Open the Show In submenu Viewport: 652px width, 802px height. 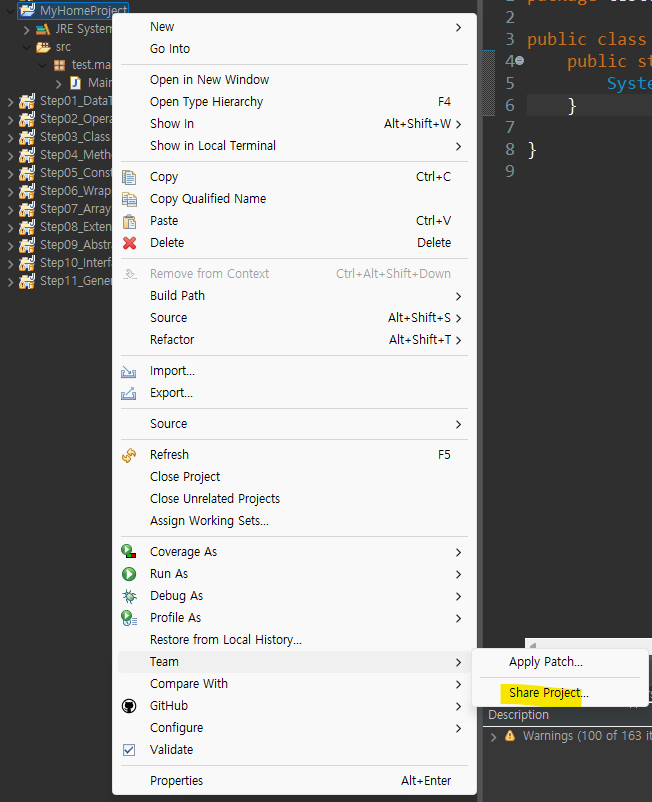[x=294, y=124]
